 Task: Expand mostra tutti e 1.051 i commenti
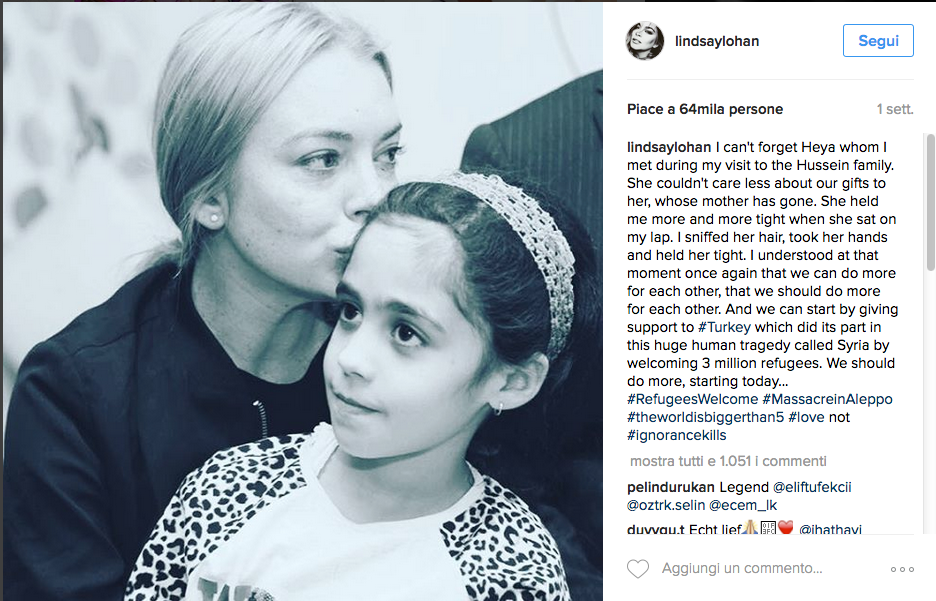[x=728, y=461]
